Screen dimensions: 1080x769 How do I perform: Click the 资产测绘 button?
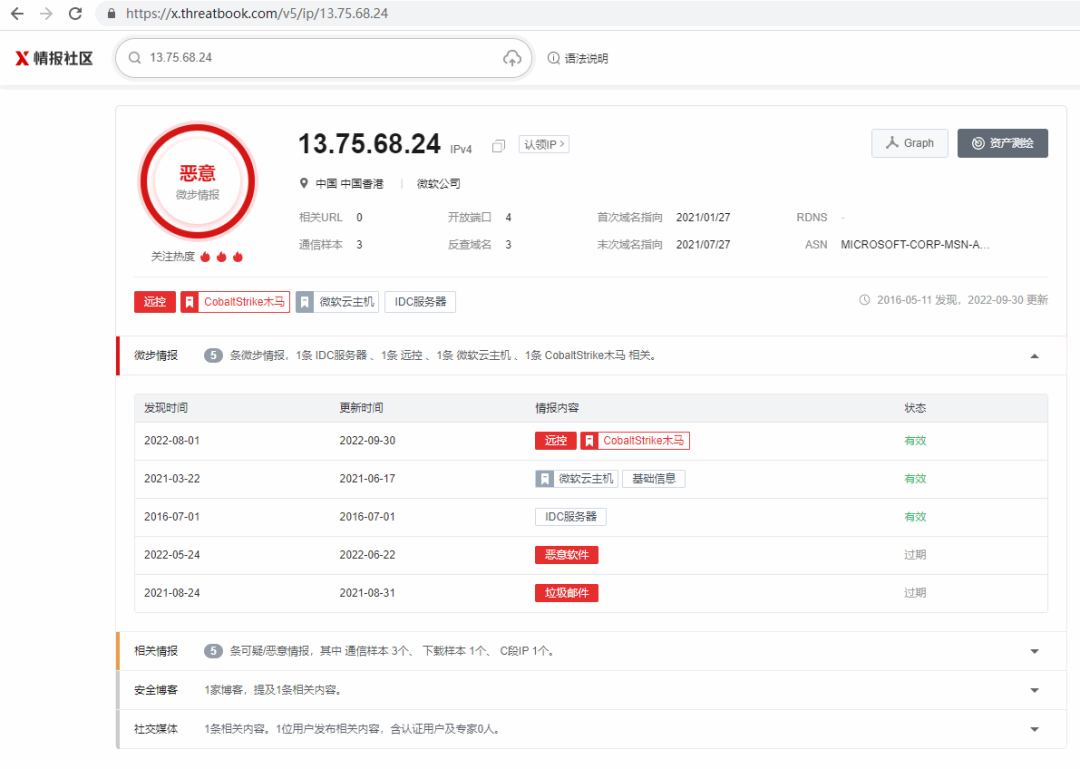tap(1003, 143)
